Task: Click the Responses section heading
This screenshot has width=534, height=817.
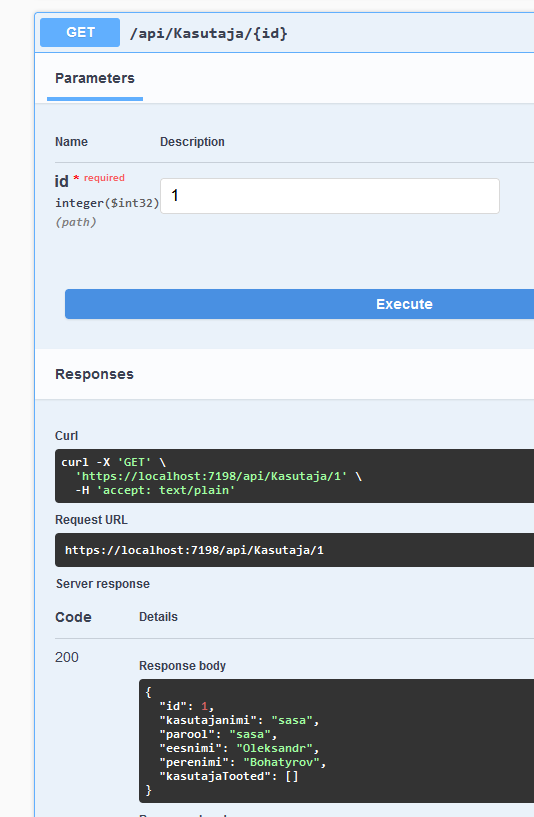Action: tap(94, 374)
